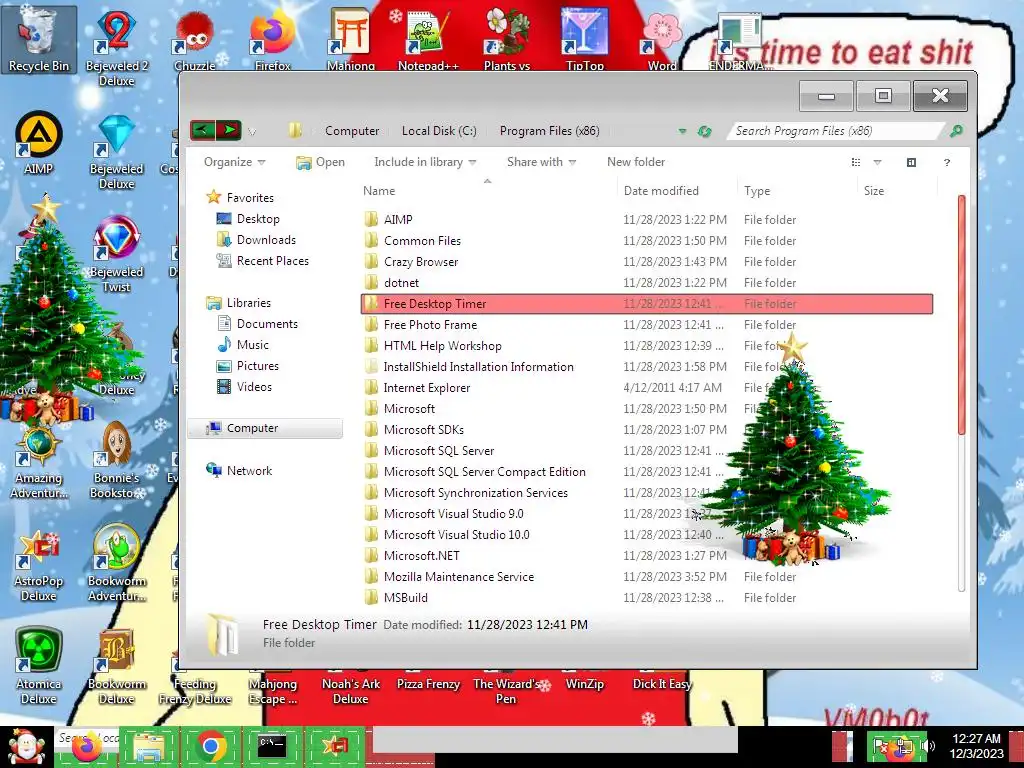Screen dimensions: 1024x768
Task: Click the Help question mark icon
Action: pos(947,162)
